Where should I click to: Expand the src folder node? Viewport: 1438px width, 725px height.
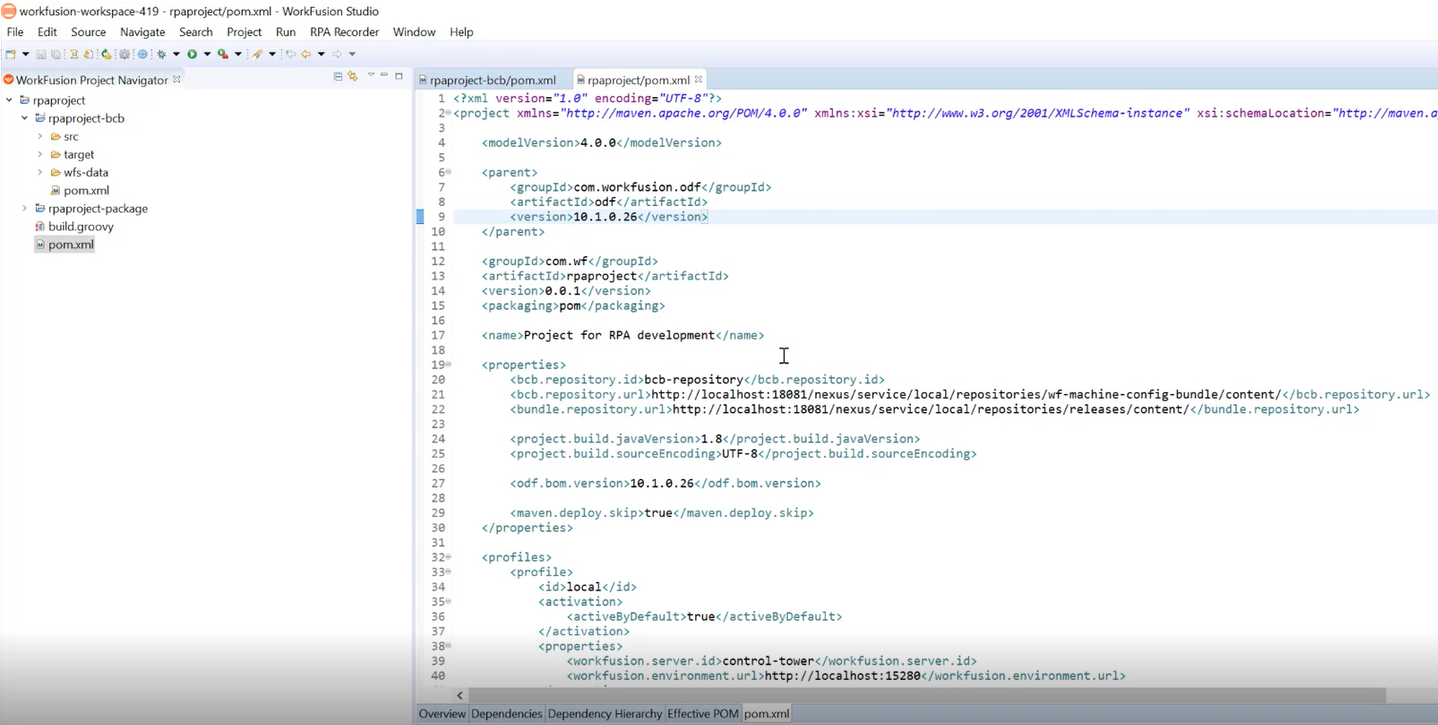[x=40, y=136]
